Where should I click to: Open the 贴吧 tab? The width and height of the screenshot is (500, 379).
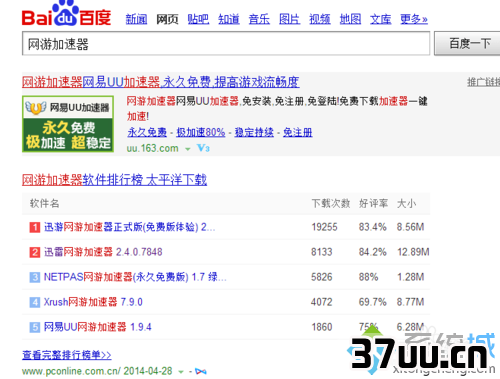point(198,19)
